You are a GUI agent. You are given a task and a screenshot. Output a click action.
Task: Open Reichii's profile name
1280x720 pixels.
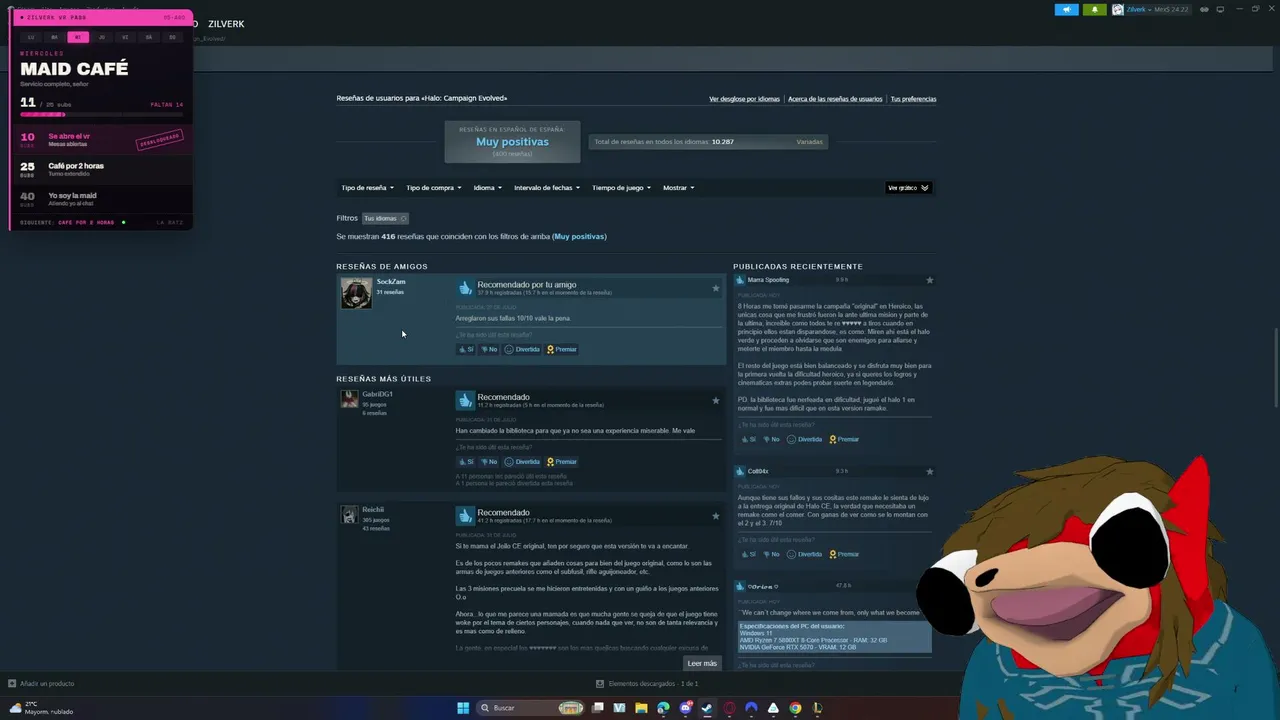tap(373, 510)
